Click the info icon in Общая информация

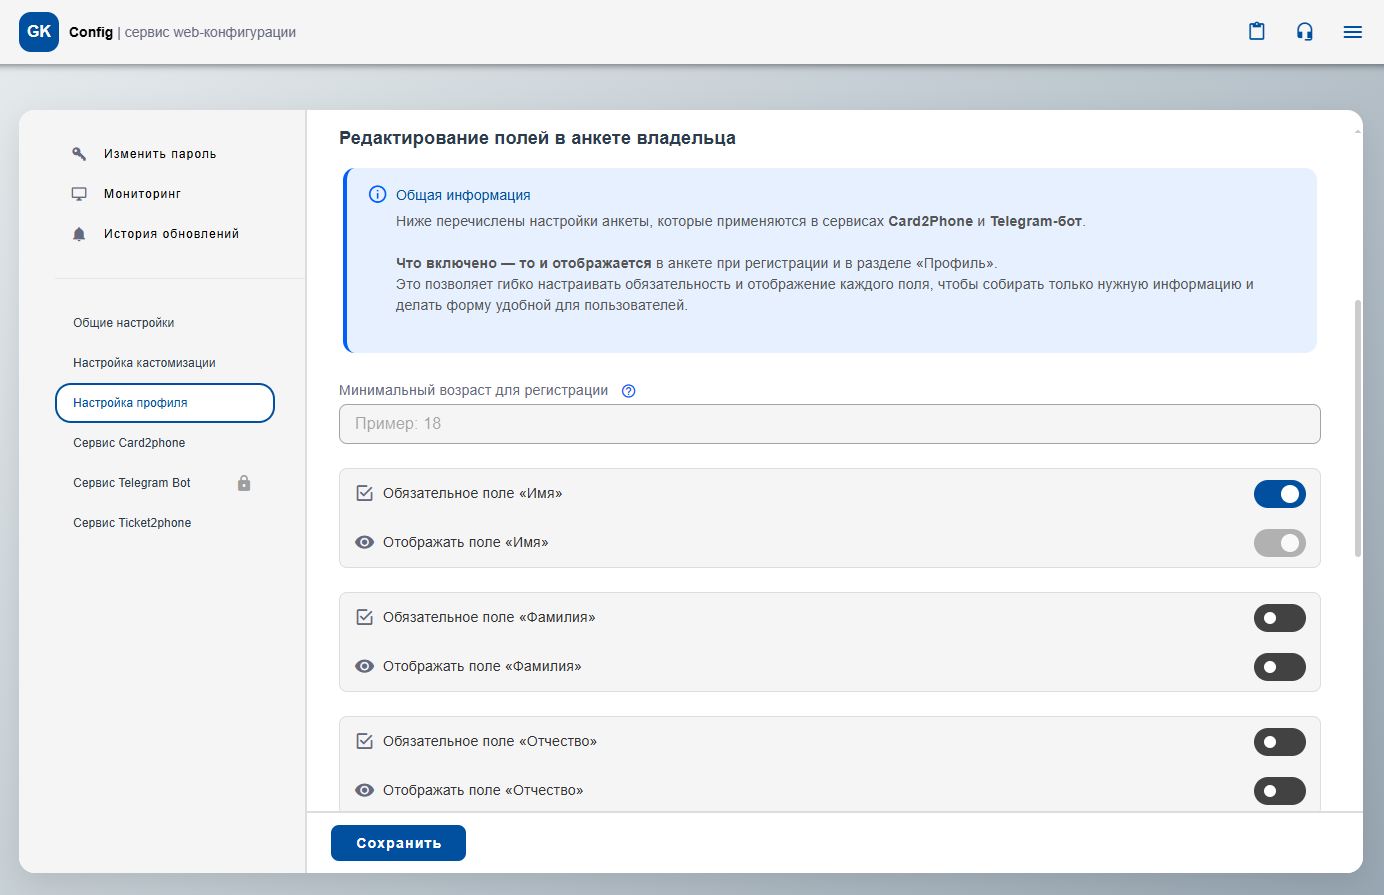tap(377, 195)
